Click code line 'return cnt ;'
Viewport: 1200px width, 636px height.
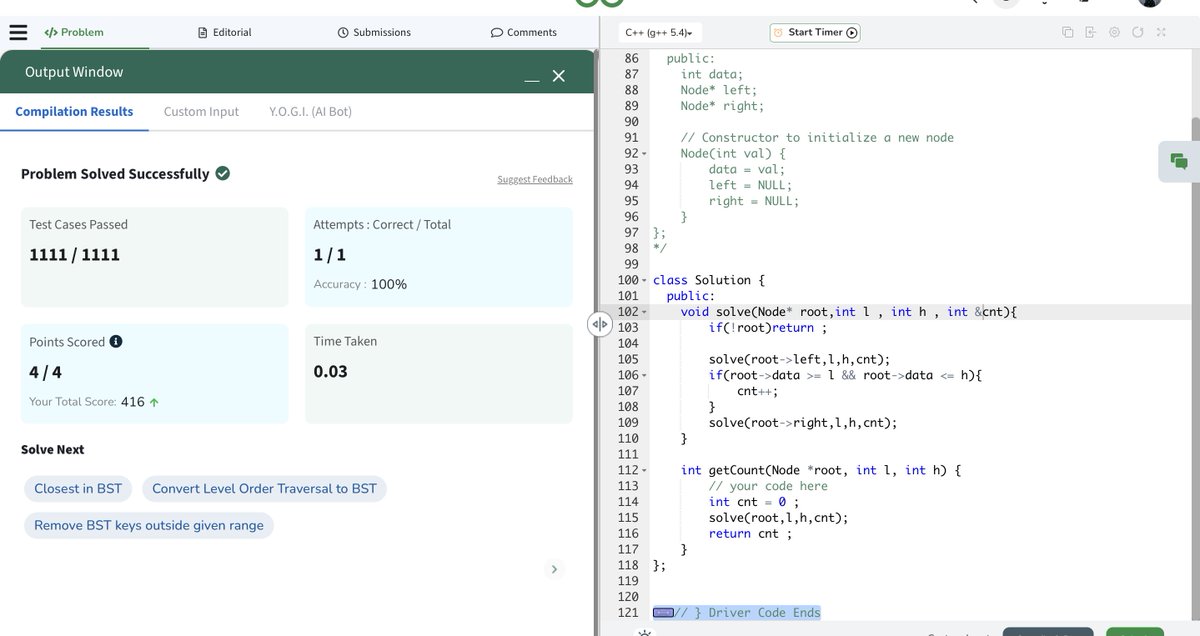click(x=750, y=534)
